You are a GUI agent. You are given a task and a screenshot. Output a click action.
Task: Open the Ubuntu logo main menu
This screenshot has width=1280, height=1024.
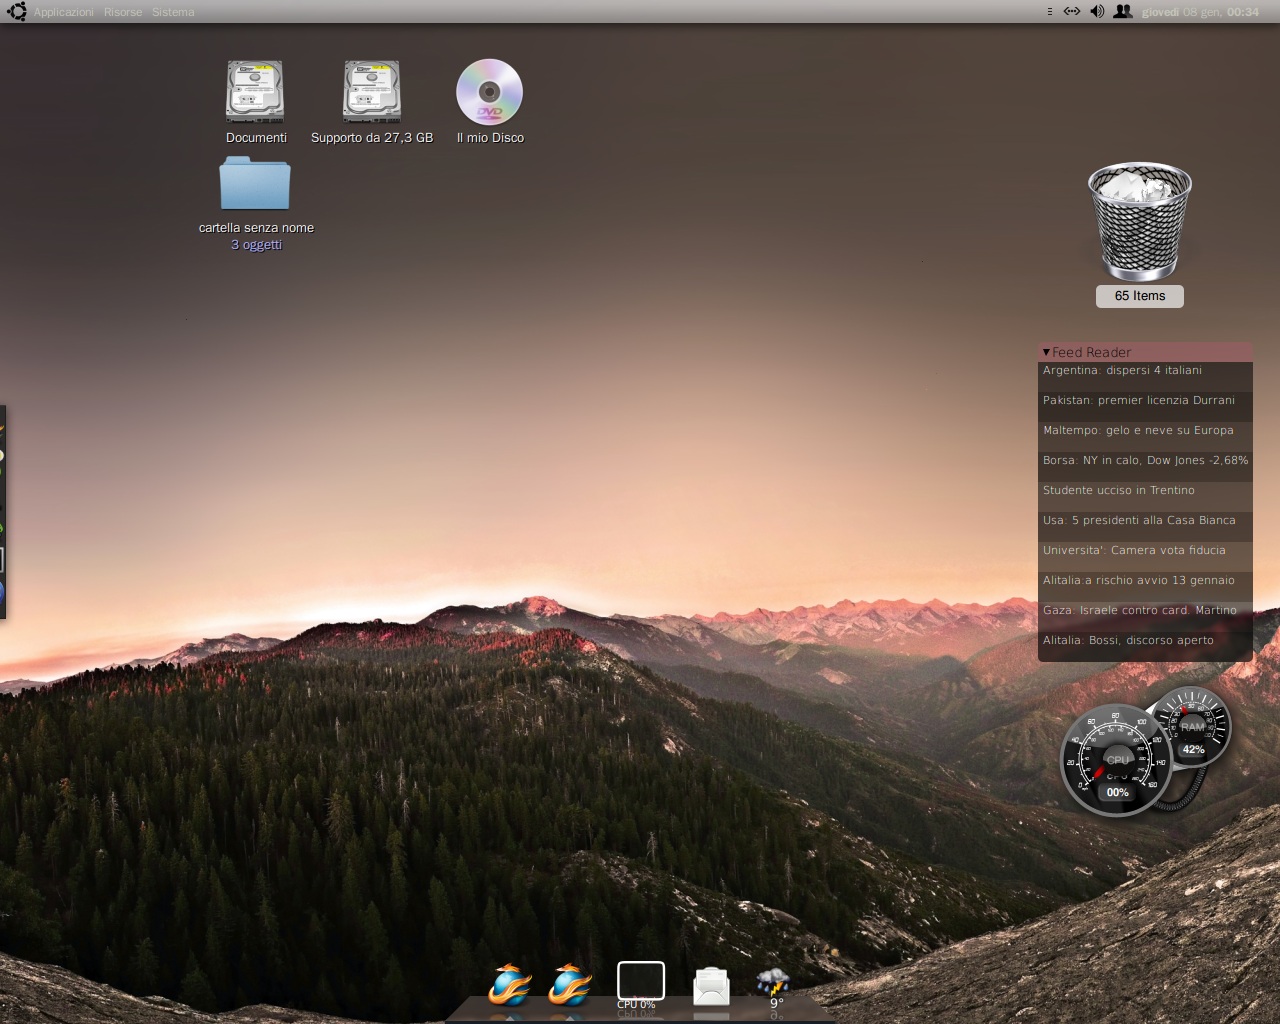click(16, 12)
